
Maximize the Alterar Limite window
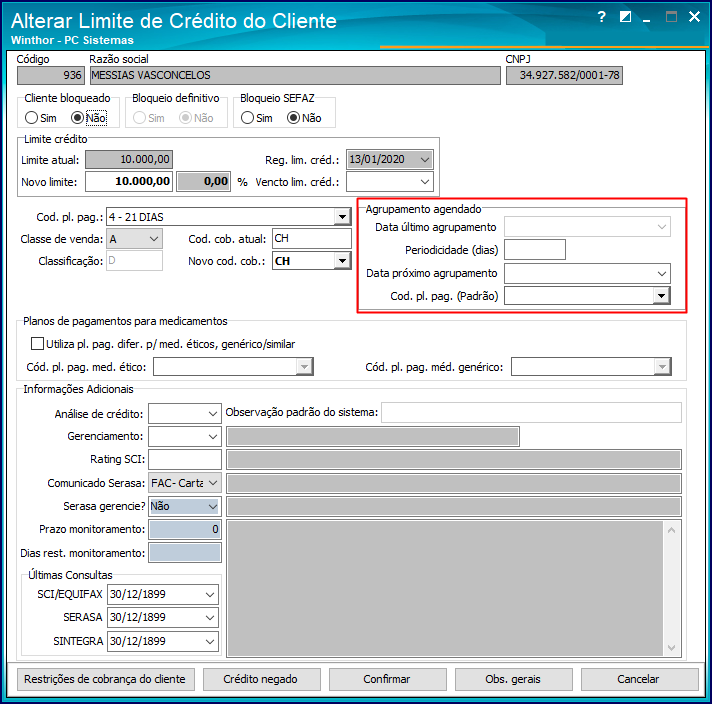[x=671, y=17]
